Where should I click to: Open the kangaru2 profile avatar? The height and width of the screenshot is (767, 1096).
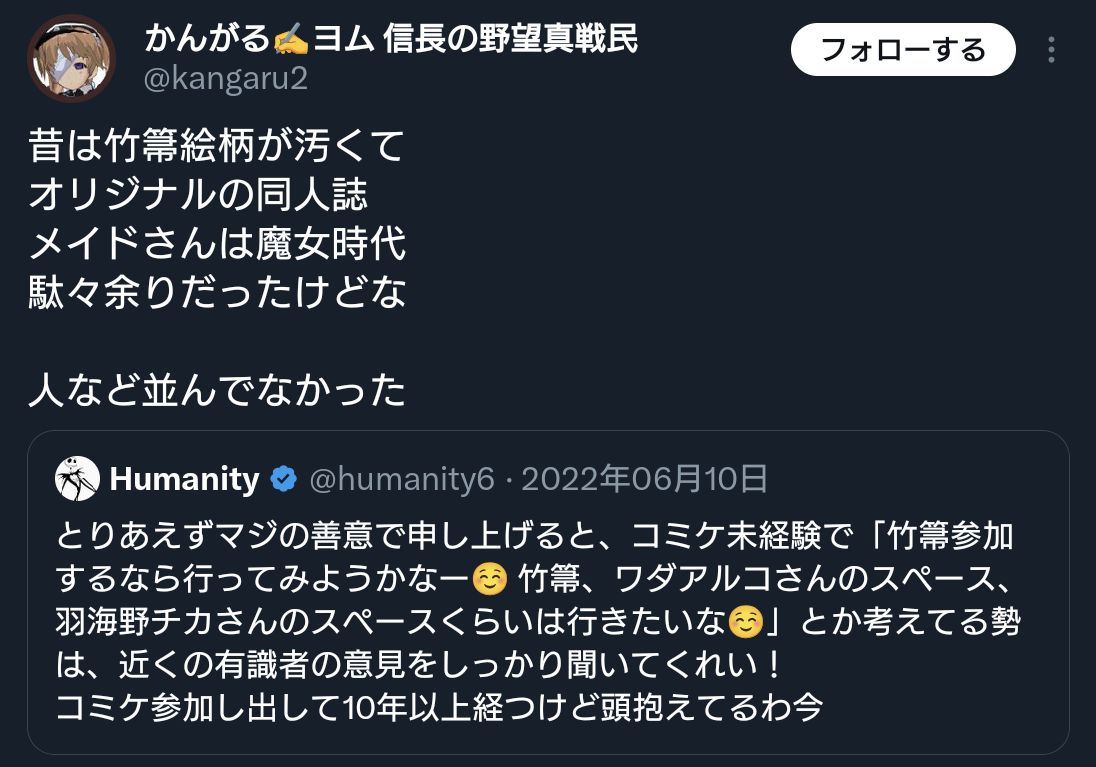coord(71,59)
